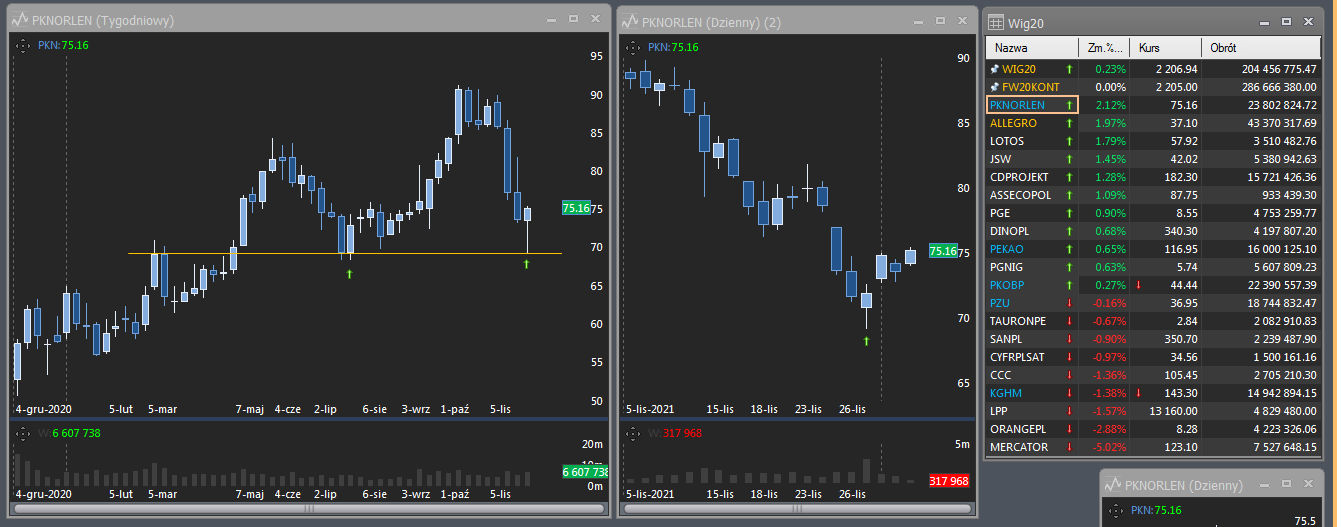This screenshot has height=527, width=1341.
Task: Click the chart icon in the PKNORLEN (Dzienny) (2) title bar
Action: pyautogui.click(x=630, y=21)
